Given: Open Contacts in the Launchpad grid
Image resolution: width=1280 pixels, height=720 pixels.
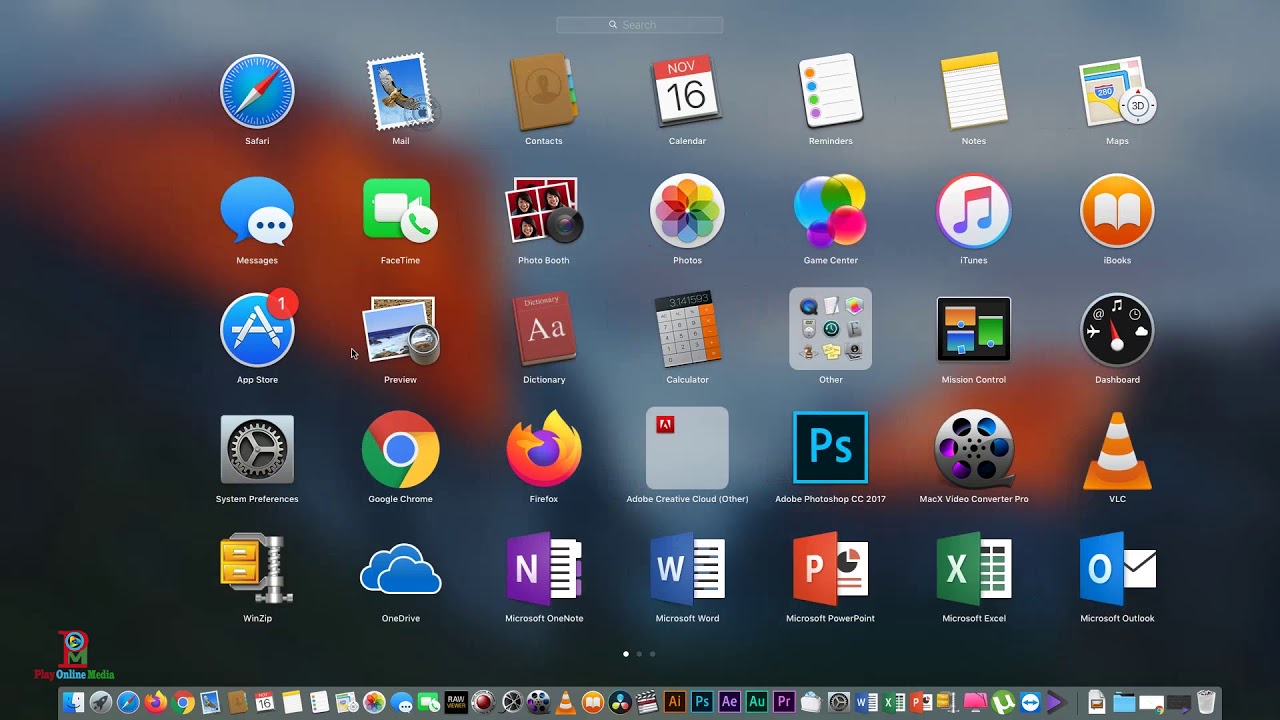Looking at the screenshot, I should [x=543, y=92].
